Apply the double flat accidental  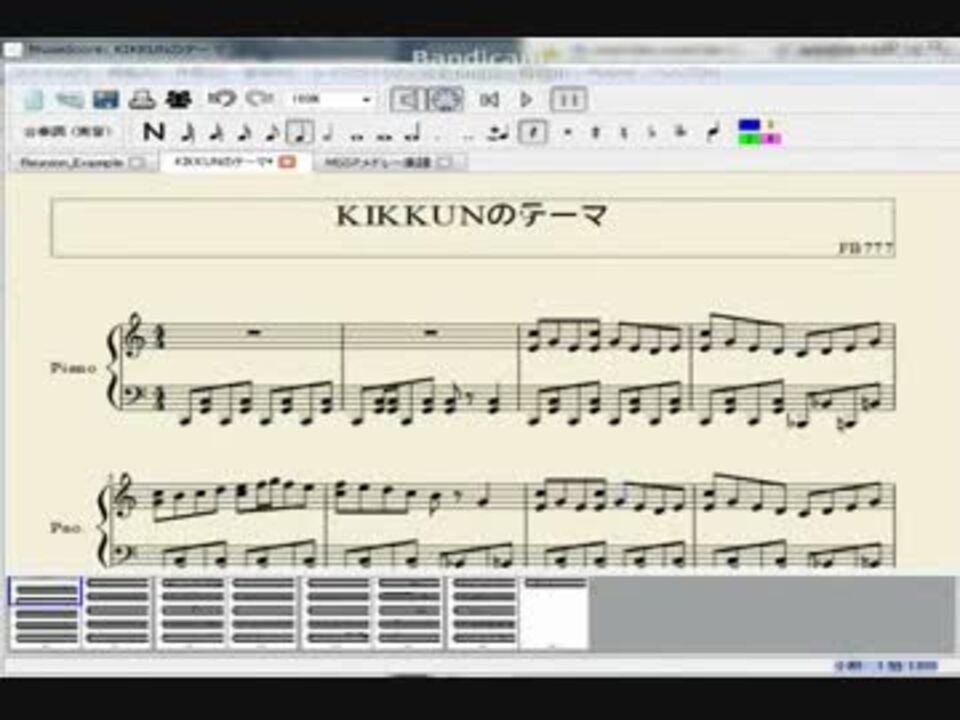[680, 132]
